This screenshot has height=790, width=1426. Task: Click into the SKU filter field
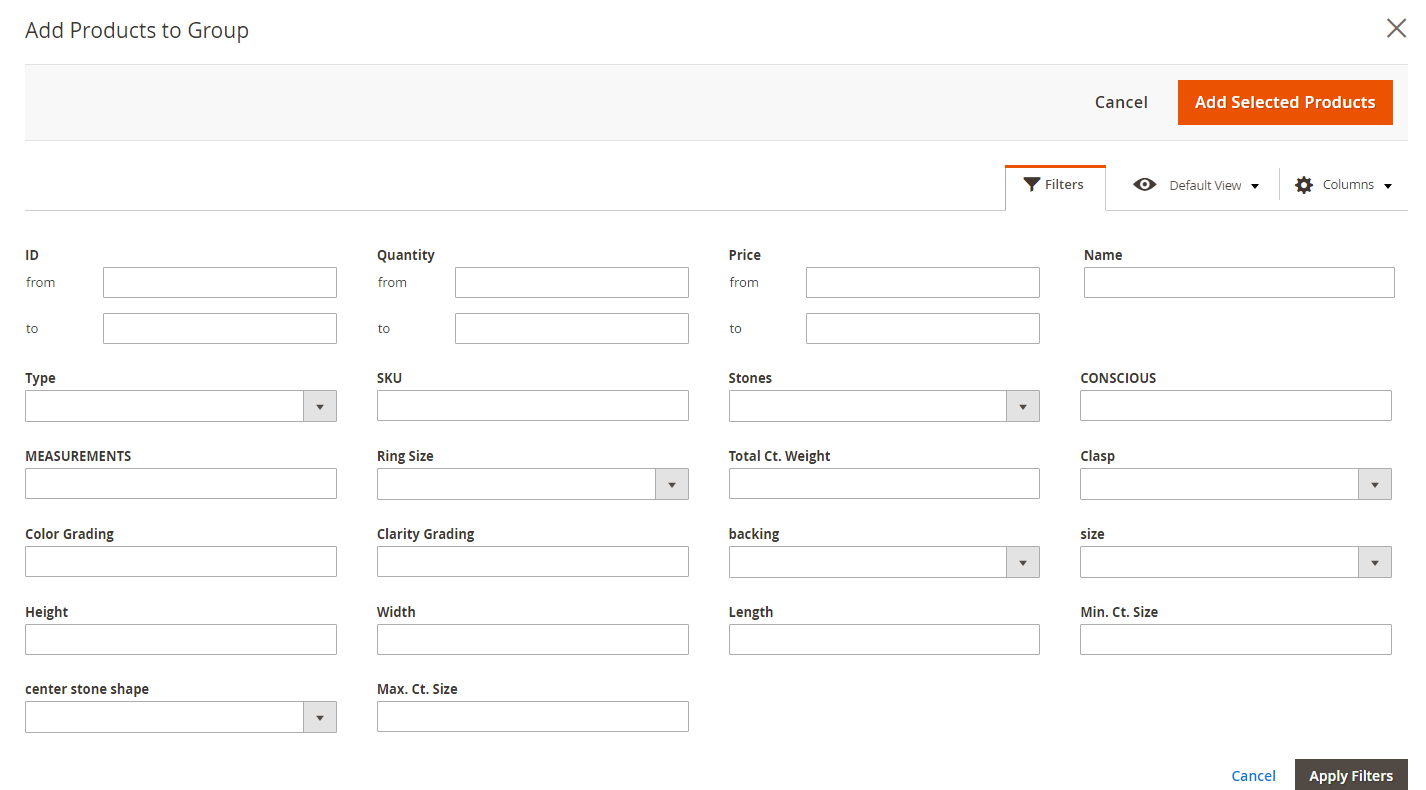point(533,405)
